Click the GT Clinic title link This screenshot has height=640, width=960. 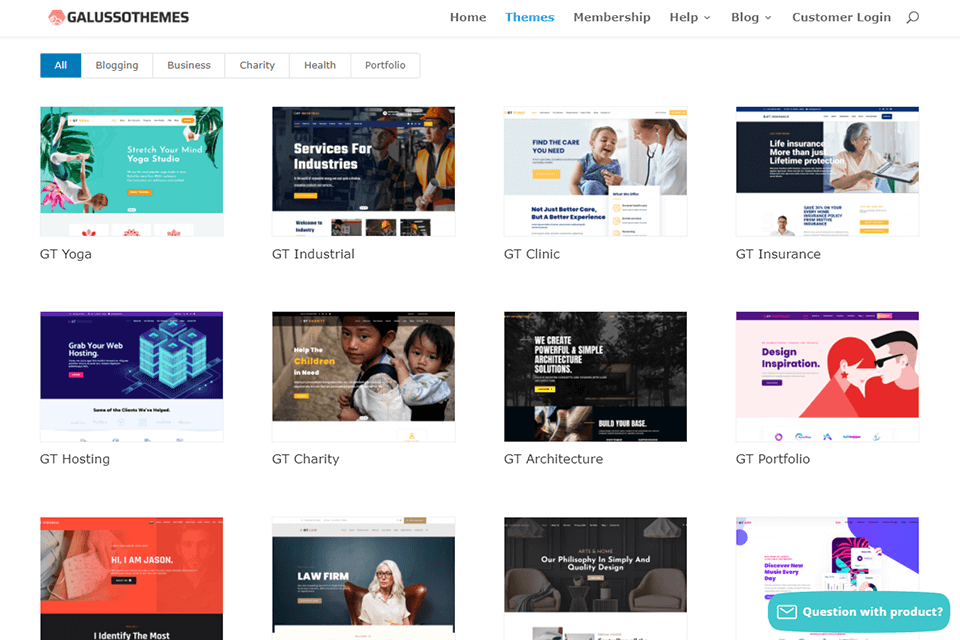[x=531, y=254]
